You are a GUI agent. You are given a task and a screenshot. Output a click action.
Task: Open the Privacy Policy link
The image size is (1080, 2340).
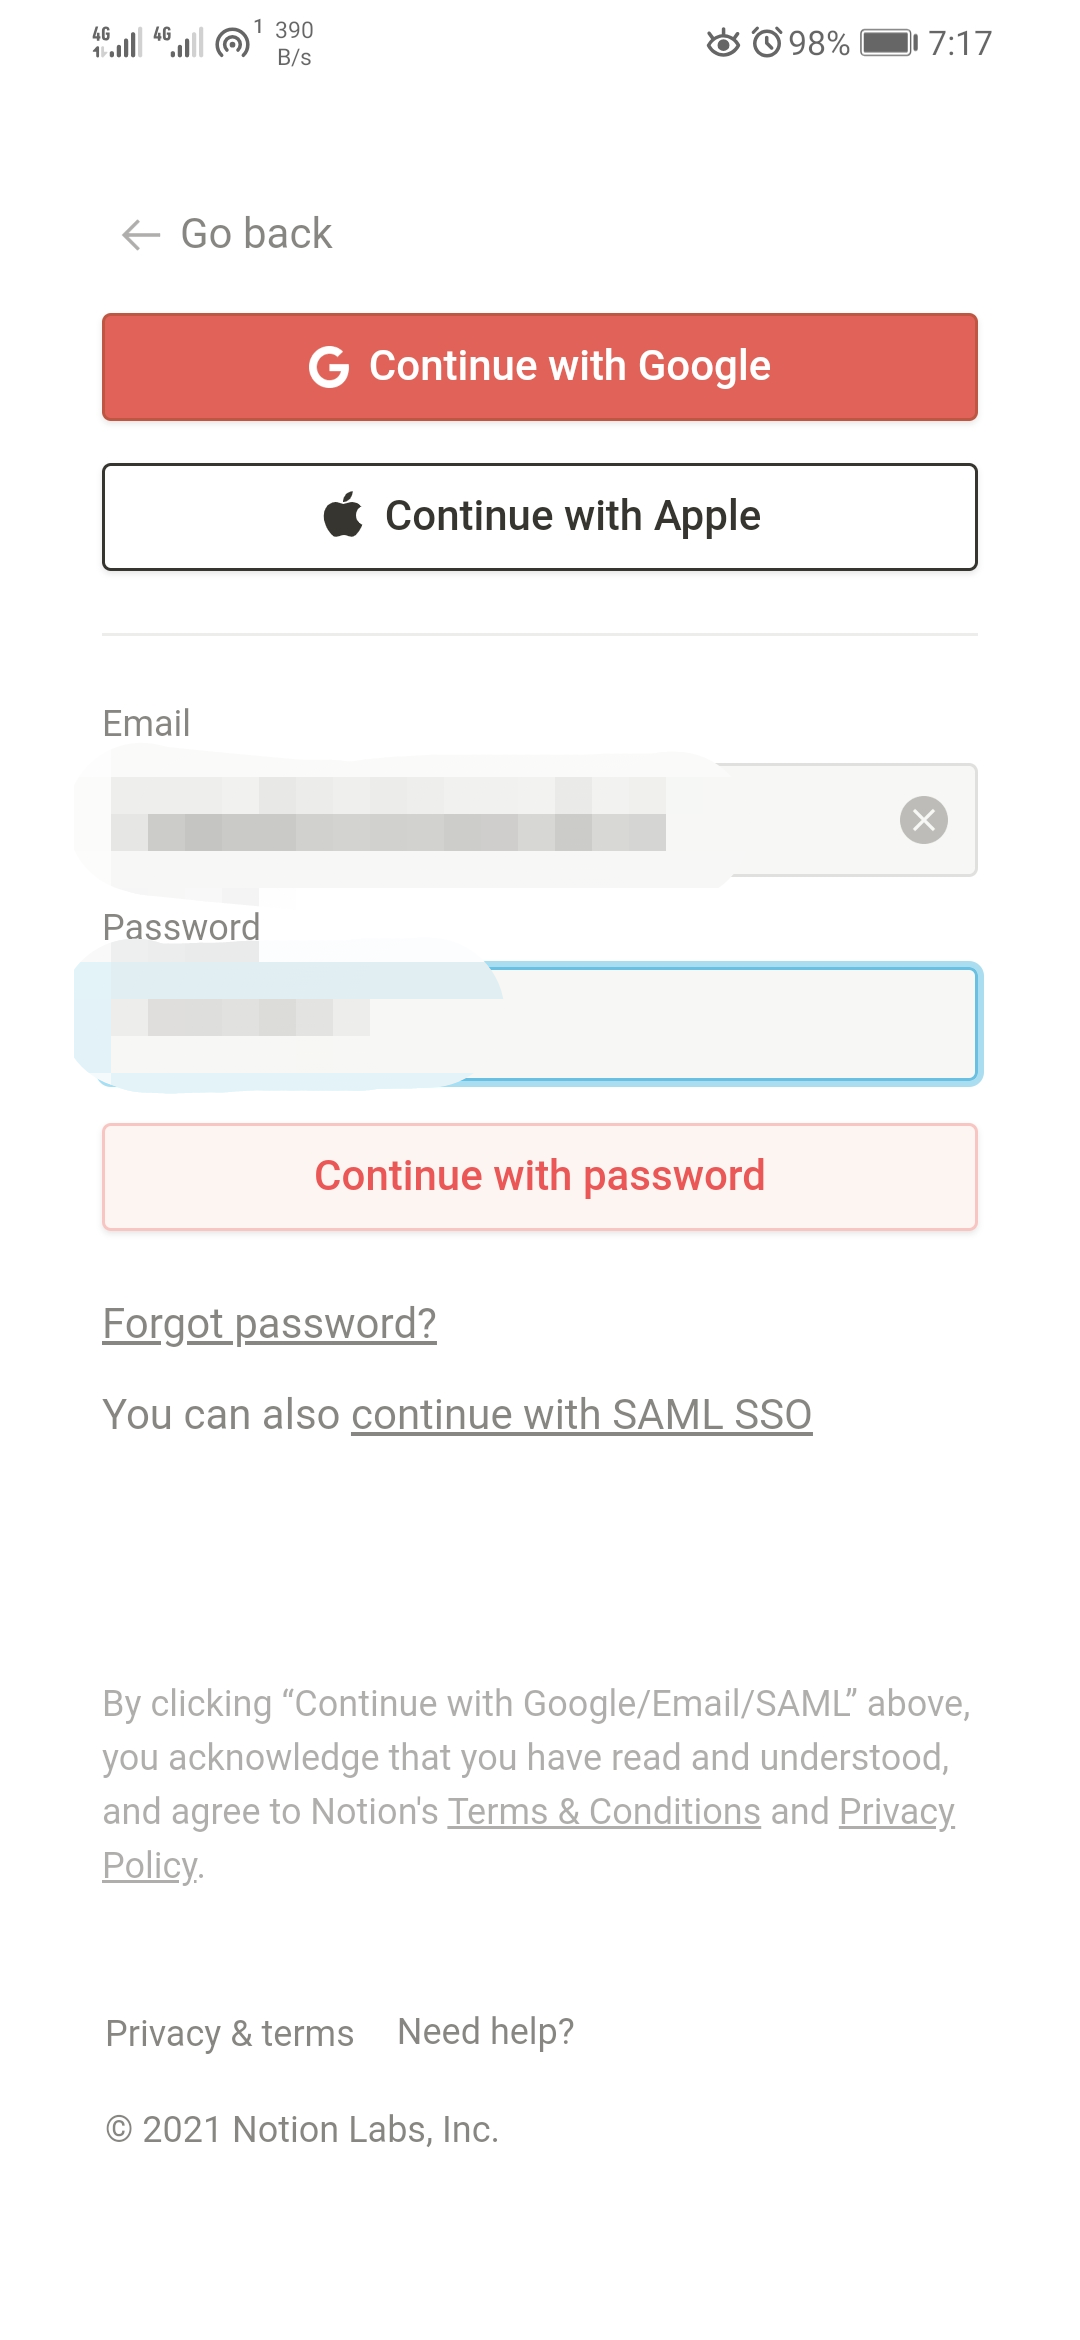[x=897, y=1811]
